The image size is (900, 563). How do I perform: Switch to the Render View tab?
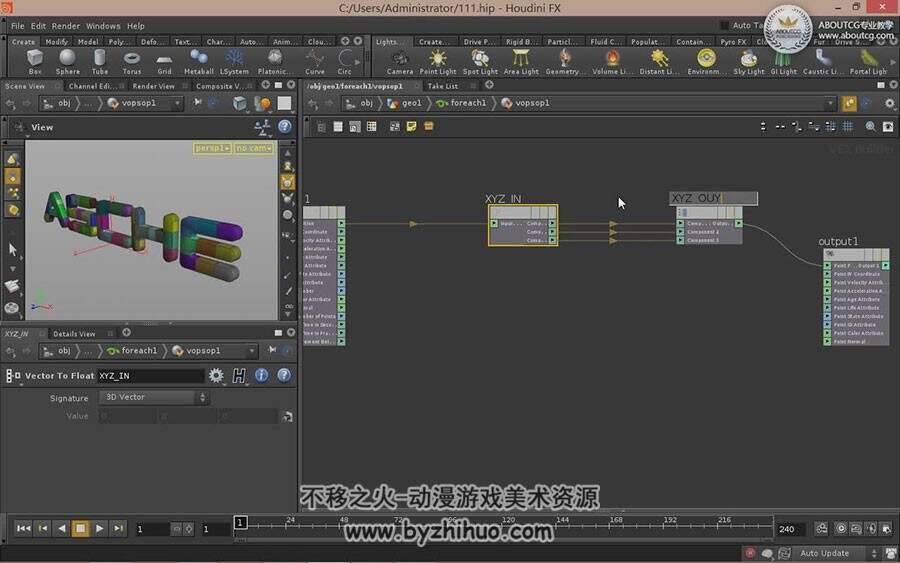153,86
